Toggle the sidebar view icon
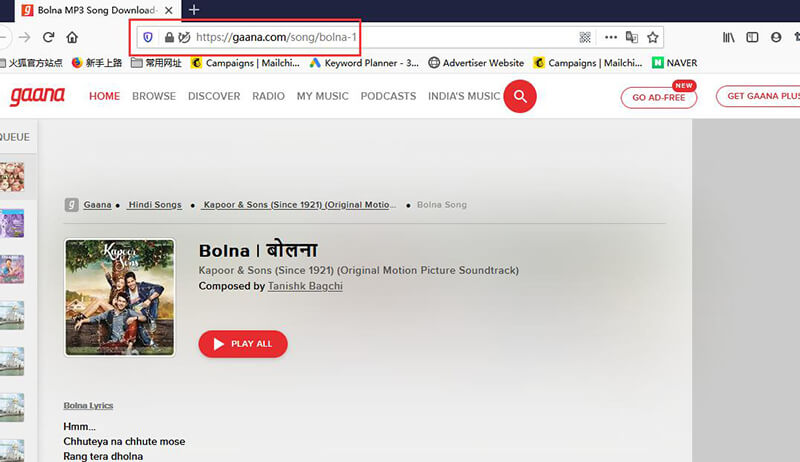 (x=752, y=37)
